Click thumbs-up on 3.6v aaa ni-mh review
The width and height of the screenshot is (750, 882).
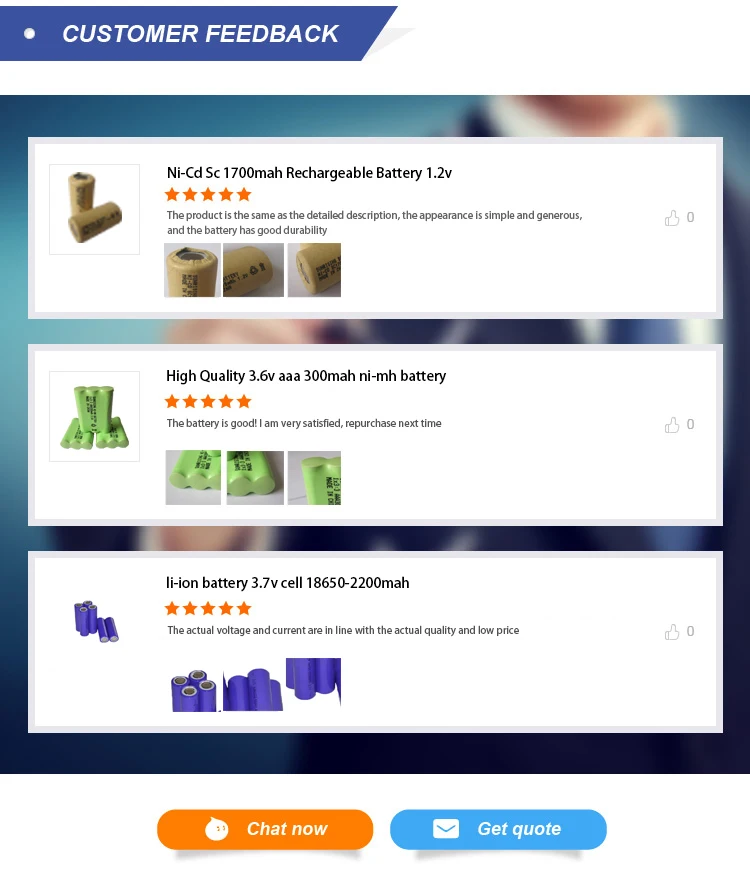[x=672, y=425]
